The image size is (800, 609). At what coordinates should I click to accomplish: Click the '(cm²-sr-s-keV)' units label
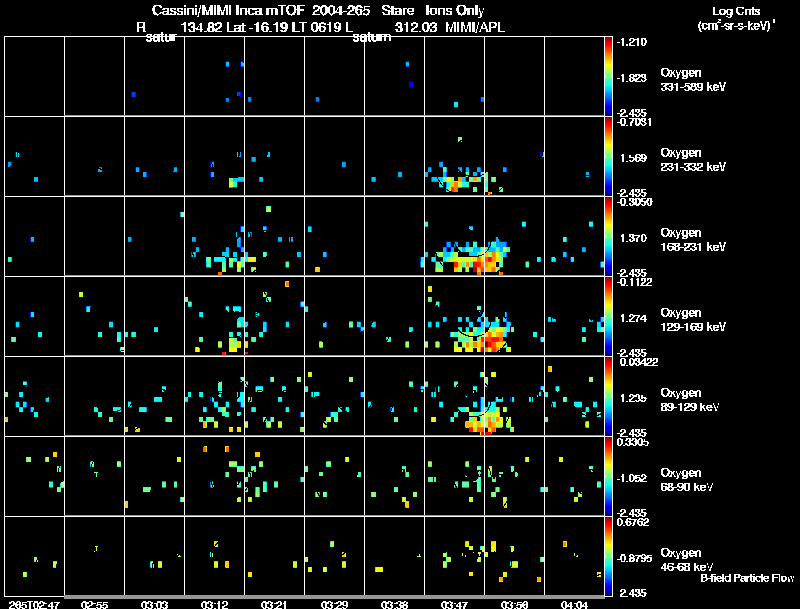735,25
